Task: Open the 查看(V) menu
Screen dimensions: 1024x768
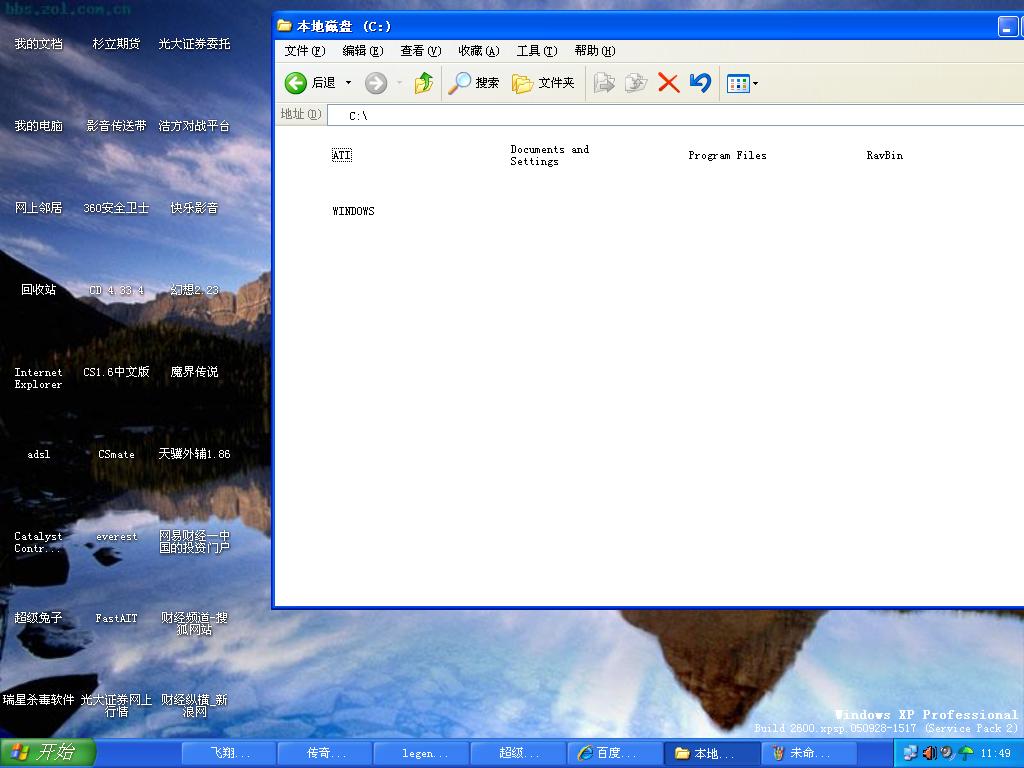Action: 421,51
